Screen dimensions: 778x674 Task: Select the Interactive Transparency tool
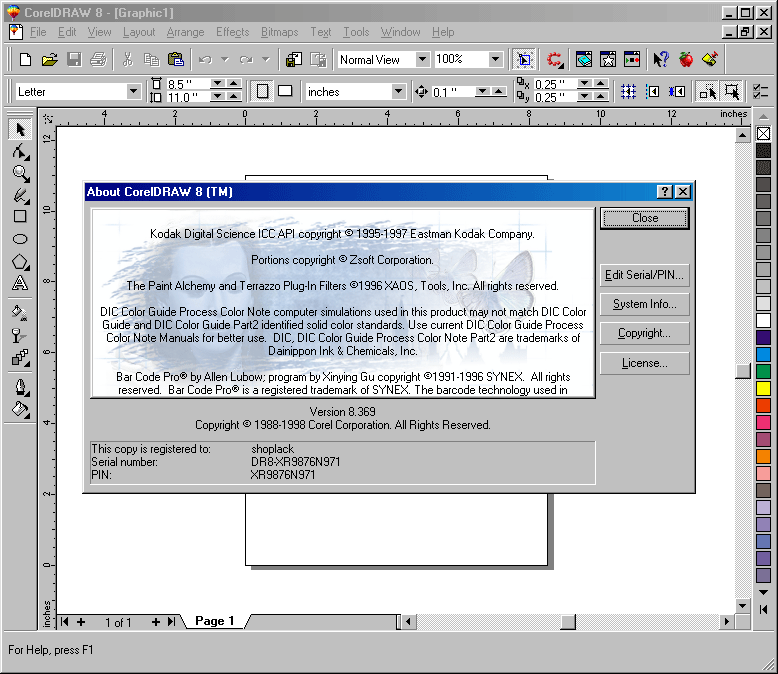20,336
